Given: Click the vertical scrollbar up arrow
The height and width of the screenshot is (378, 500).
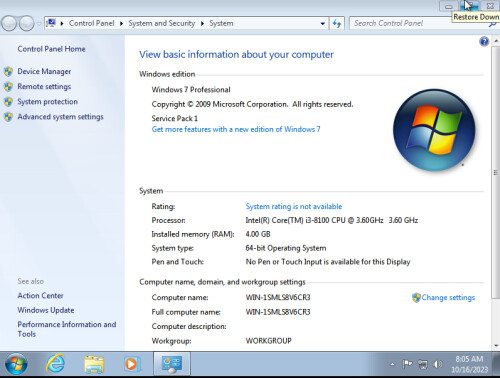Looking at the screenshot, I should (496, 40).
